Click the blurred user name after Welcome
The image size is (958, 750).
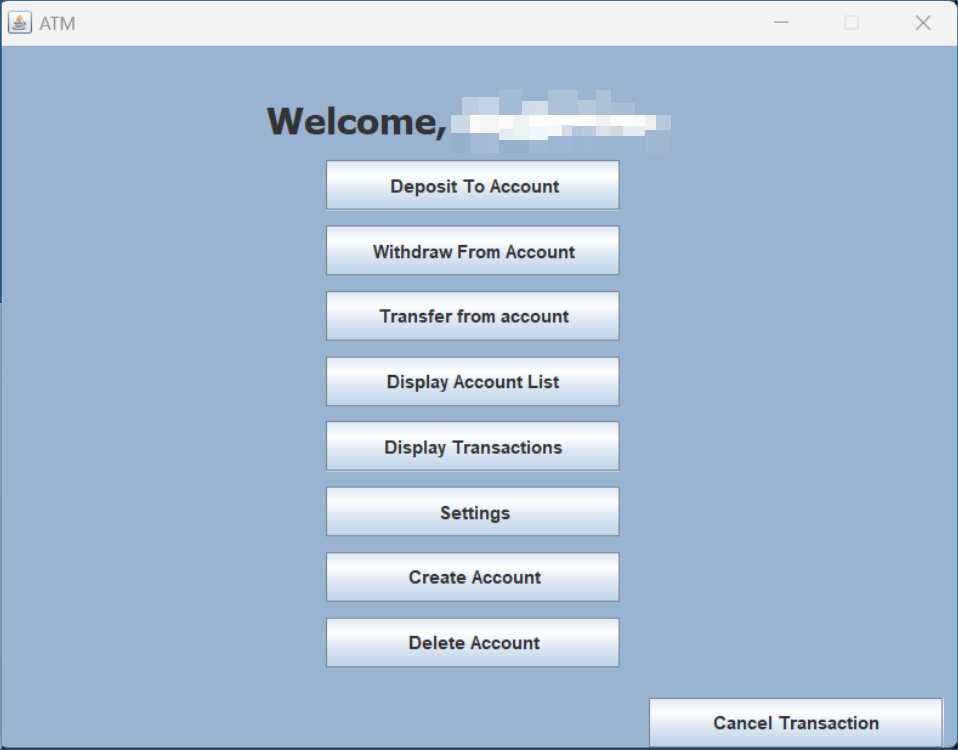[x=560, y=122]
